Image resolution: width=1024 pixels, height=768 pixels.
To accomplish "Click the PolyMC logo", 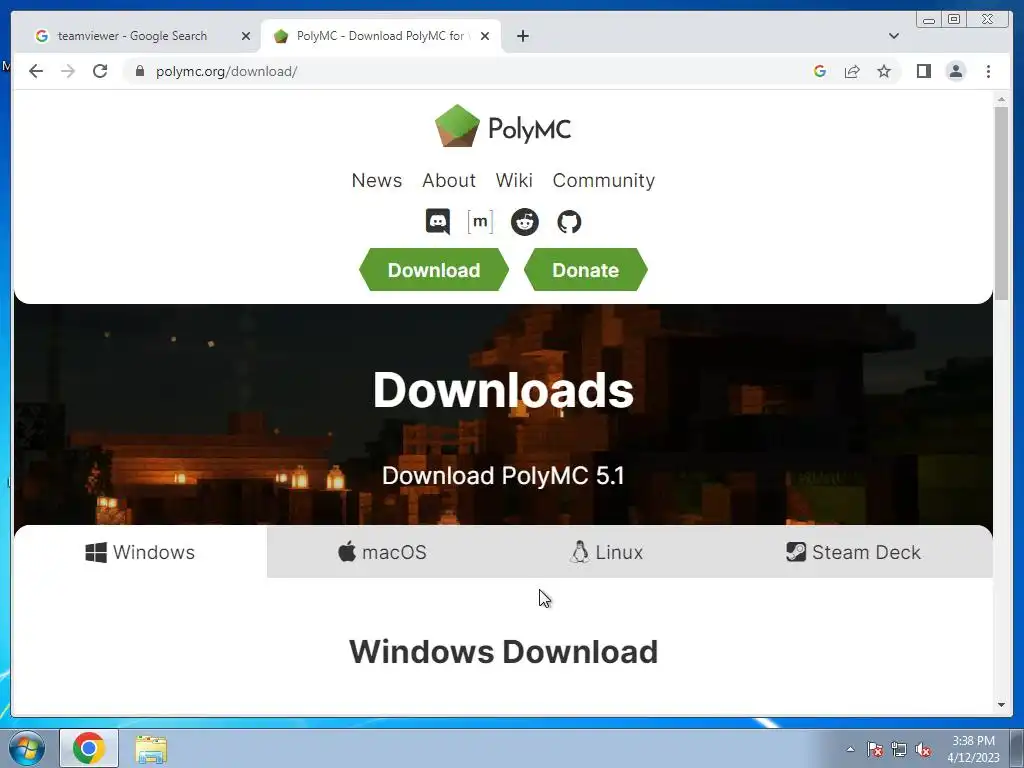I will click(x=503, y=127).
